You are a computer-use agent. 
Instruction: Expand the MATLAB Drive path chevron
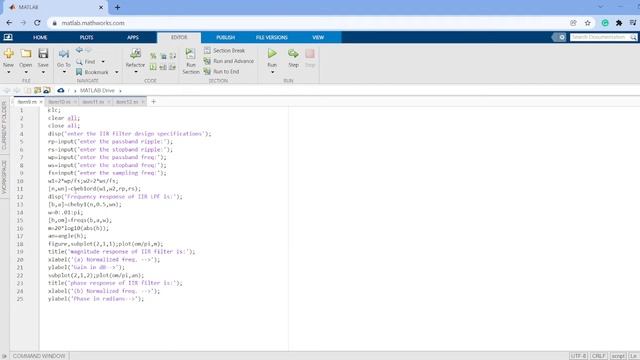pos(120,91)
